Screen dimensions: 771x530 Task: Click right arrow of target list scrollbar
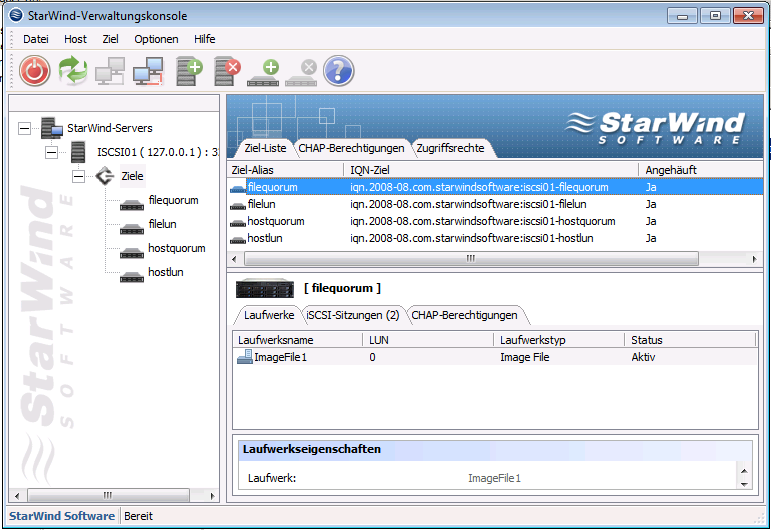click(755, 259)
